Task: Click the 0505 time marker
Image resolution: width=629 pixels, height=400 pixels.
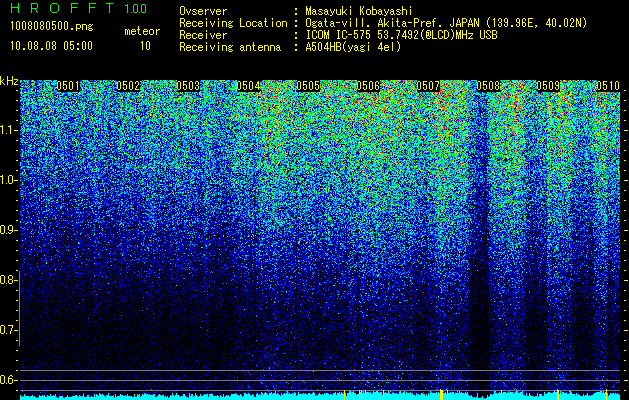Action: (308, 86)
